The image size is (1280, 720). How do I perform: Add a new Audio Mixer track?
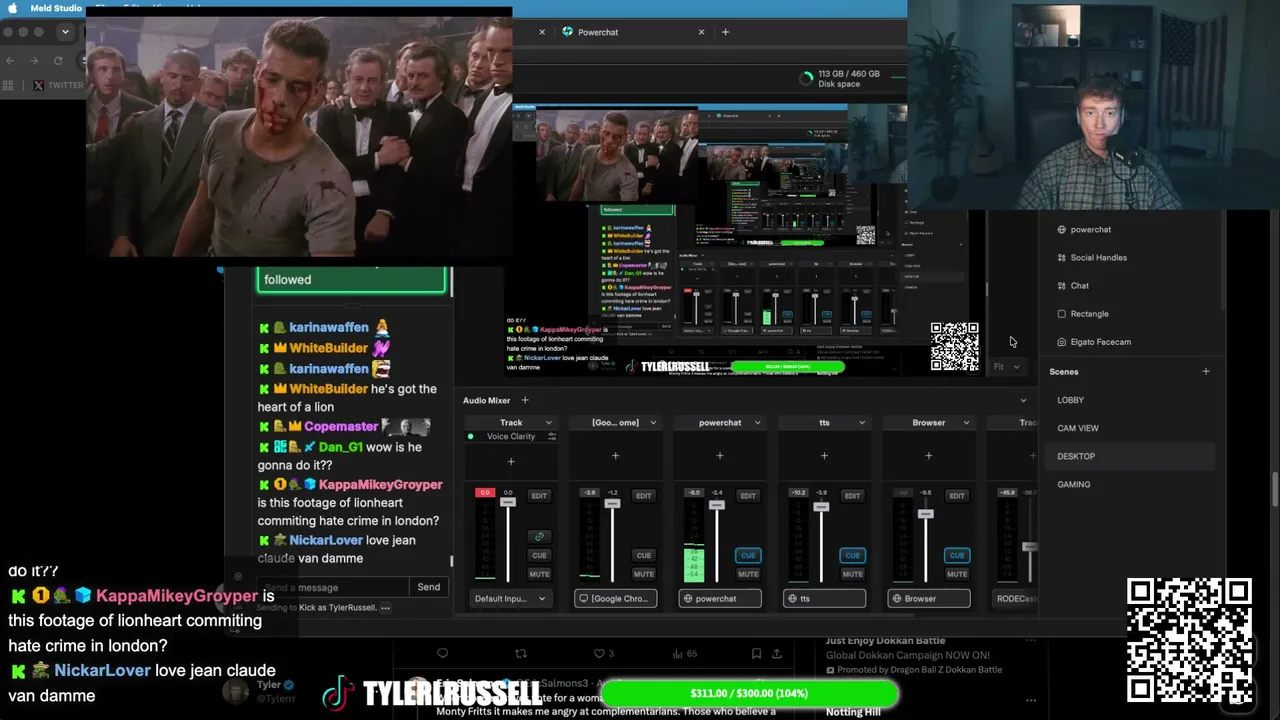(524, 401)
